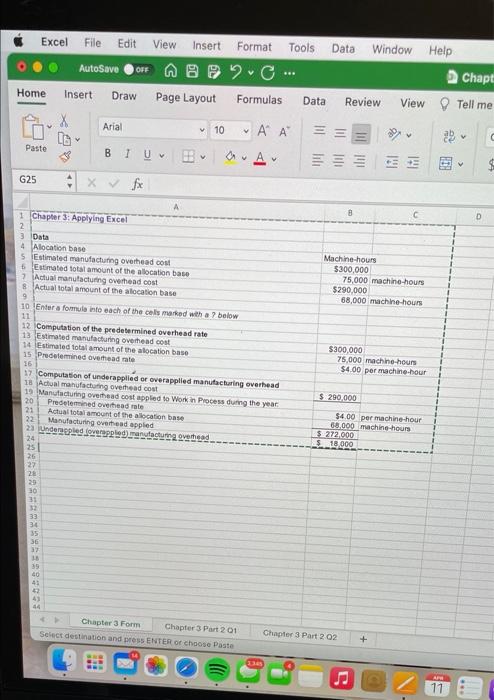Expand the Underline style arrow
Viewport: 494px width, 700px height.
pyautogui.click(x=162, y=156)
